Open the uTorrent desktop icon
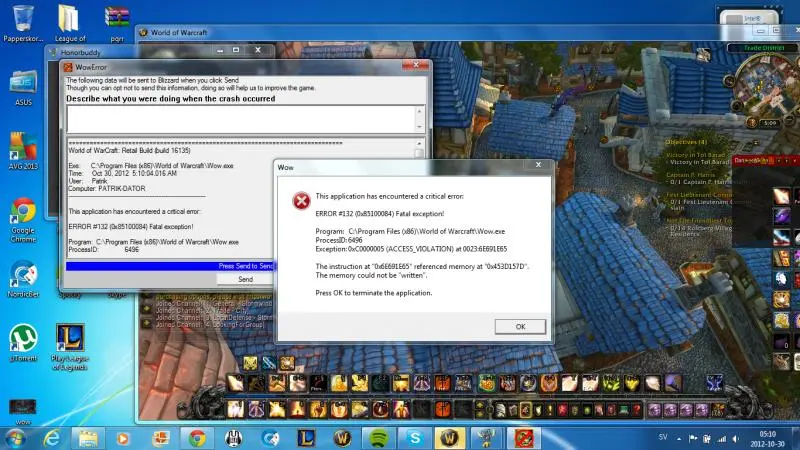 (x=23, y=343)
